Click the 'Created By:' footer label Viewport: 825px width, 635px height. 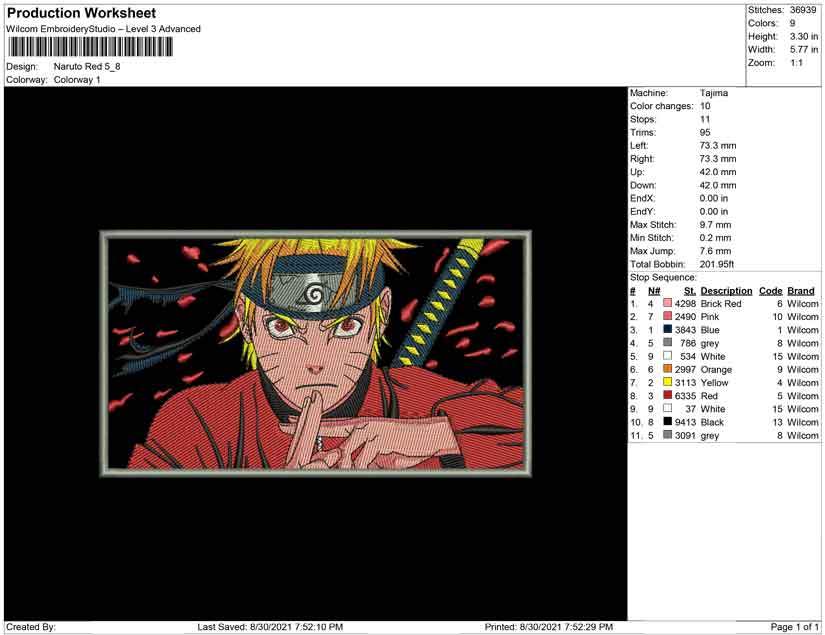pos(31,627)
